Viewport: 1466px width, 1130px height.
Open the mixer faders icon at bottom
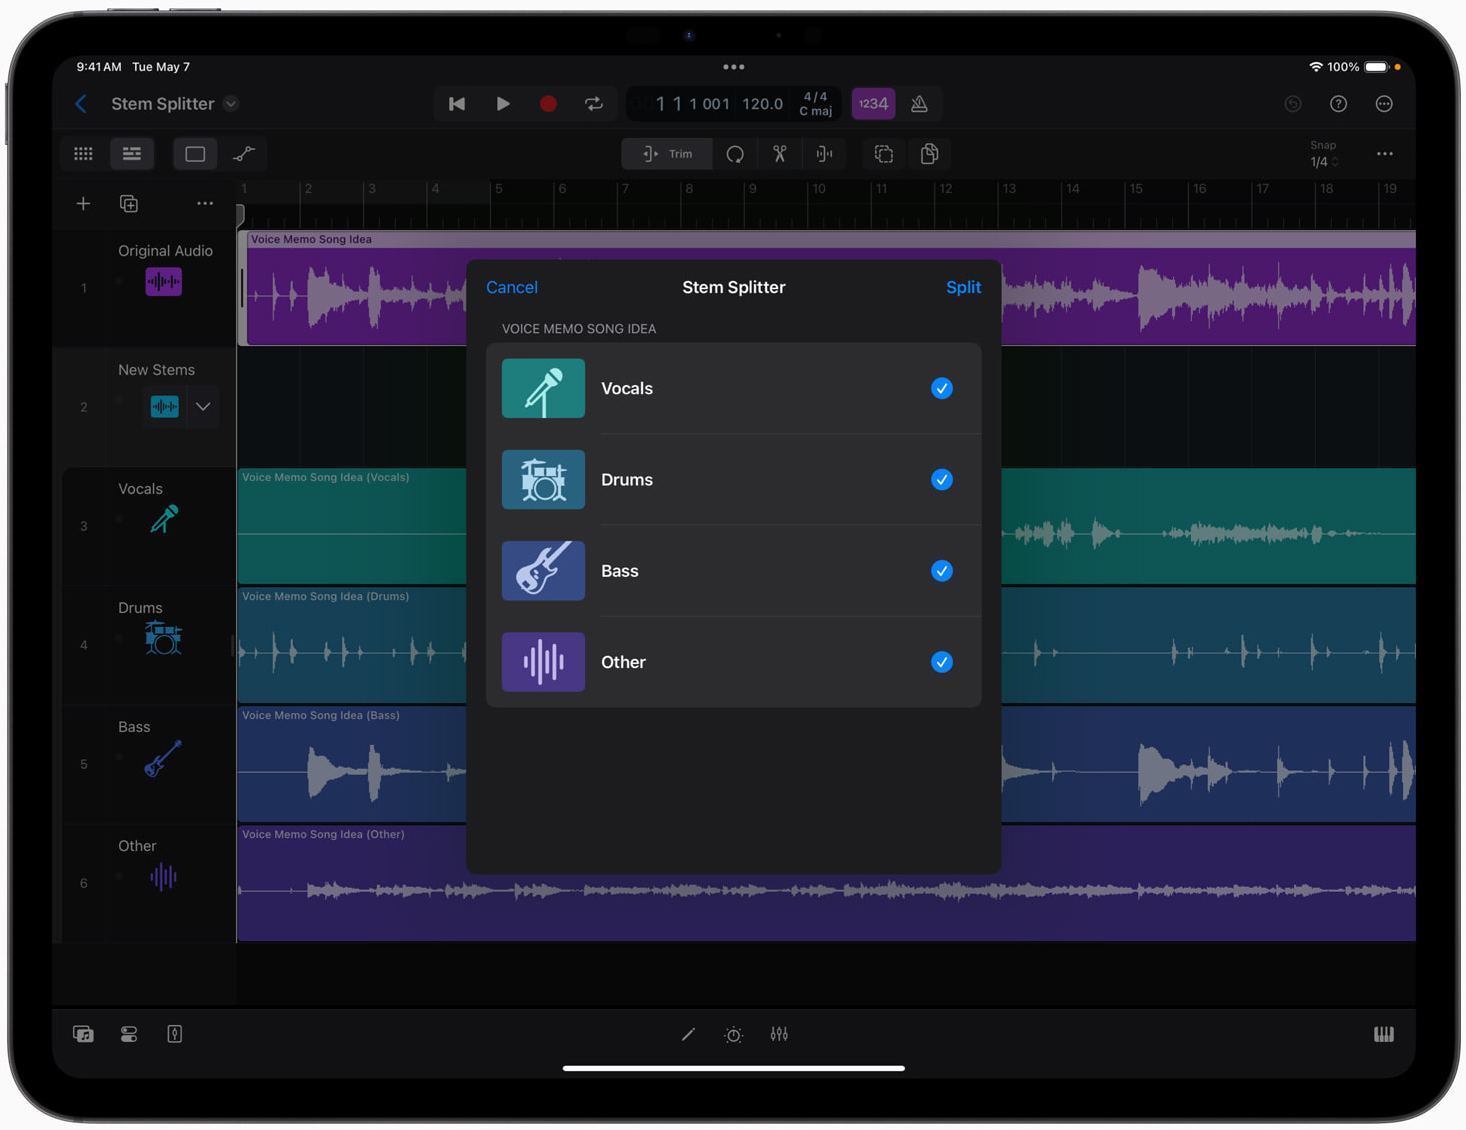(x=779, y=1034)
